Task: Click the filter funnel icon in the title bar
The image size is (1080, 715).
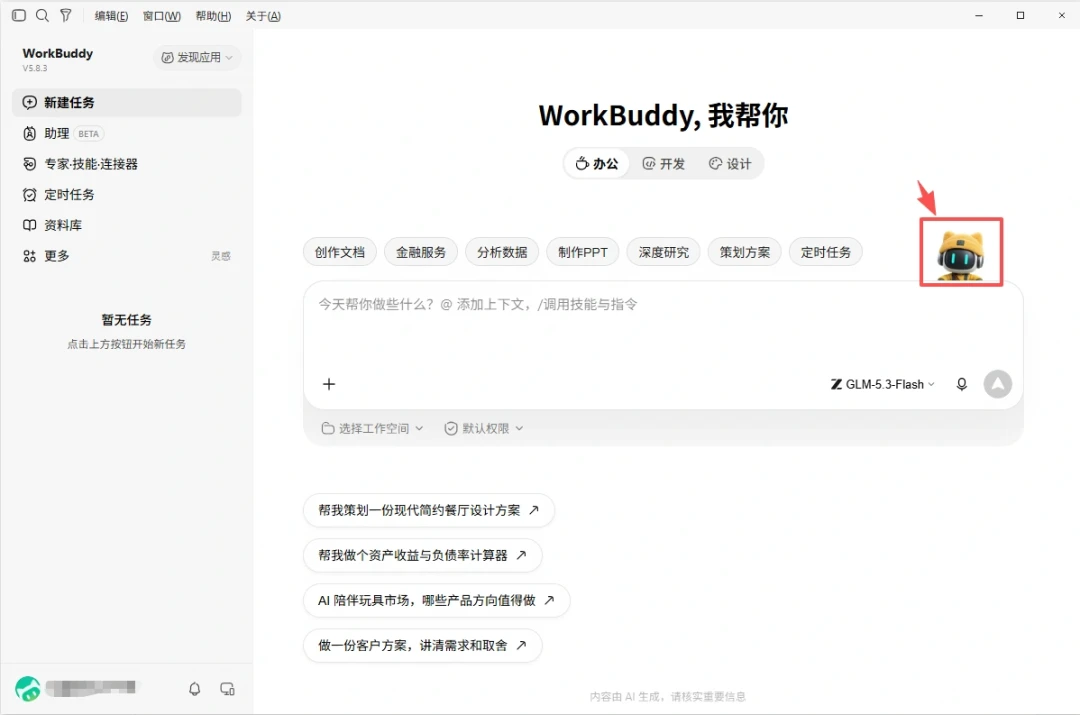Action: (65, 15)
